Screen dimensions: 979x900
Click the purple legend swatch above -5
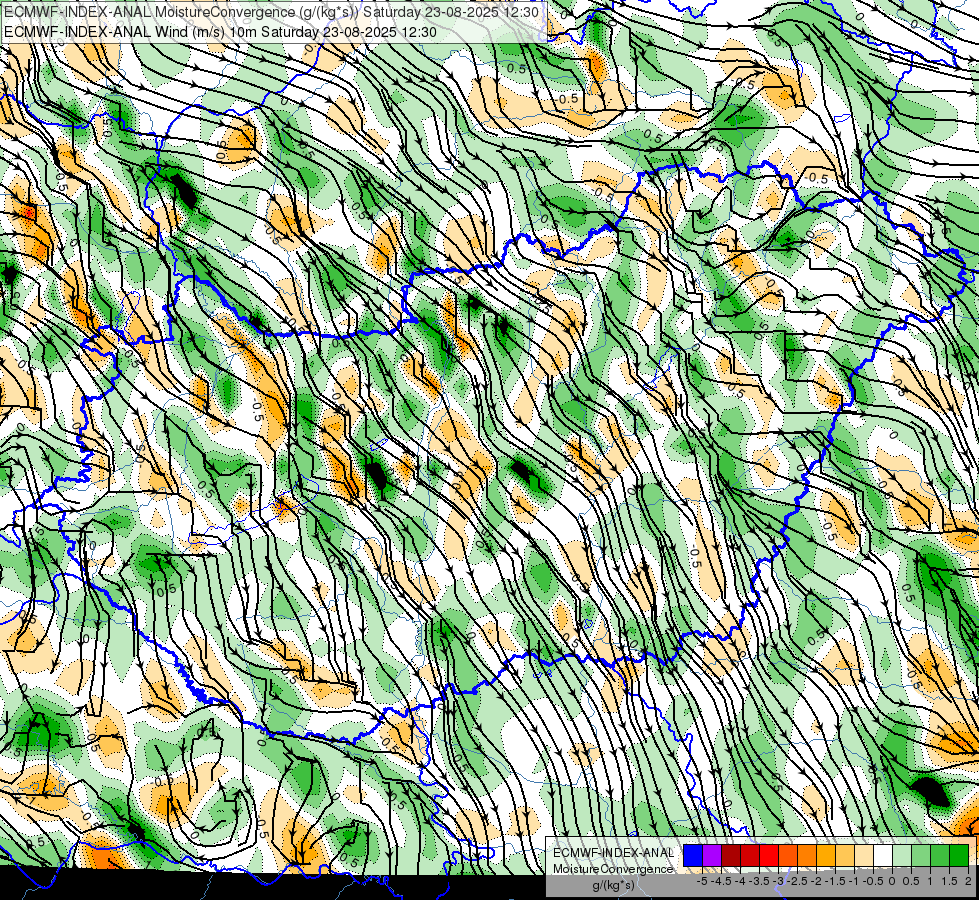(x=712, y=856)
